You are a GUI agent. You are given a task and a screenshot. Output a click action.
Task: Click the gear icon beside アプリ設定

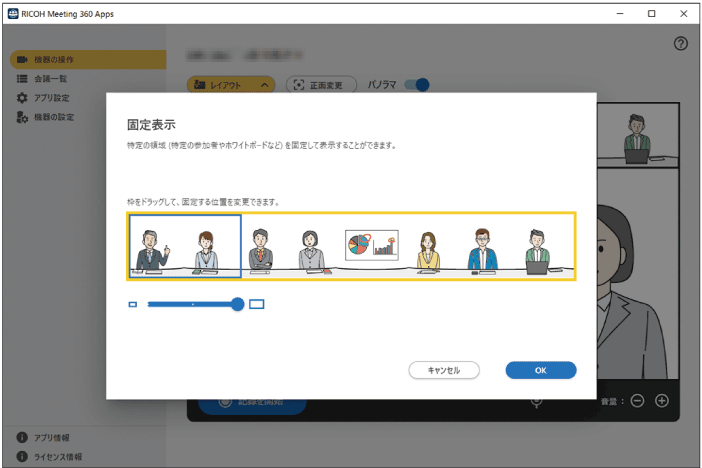pyautogui.click(x=22, y=98)
